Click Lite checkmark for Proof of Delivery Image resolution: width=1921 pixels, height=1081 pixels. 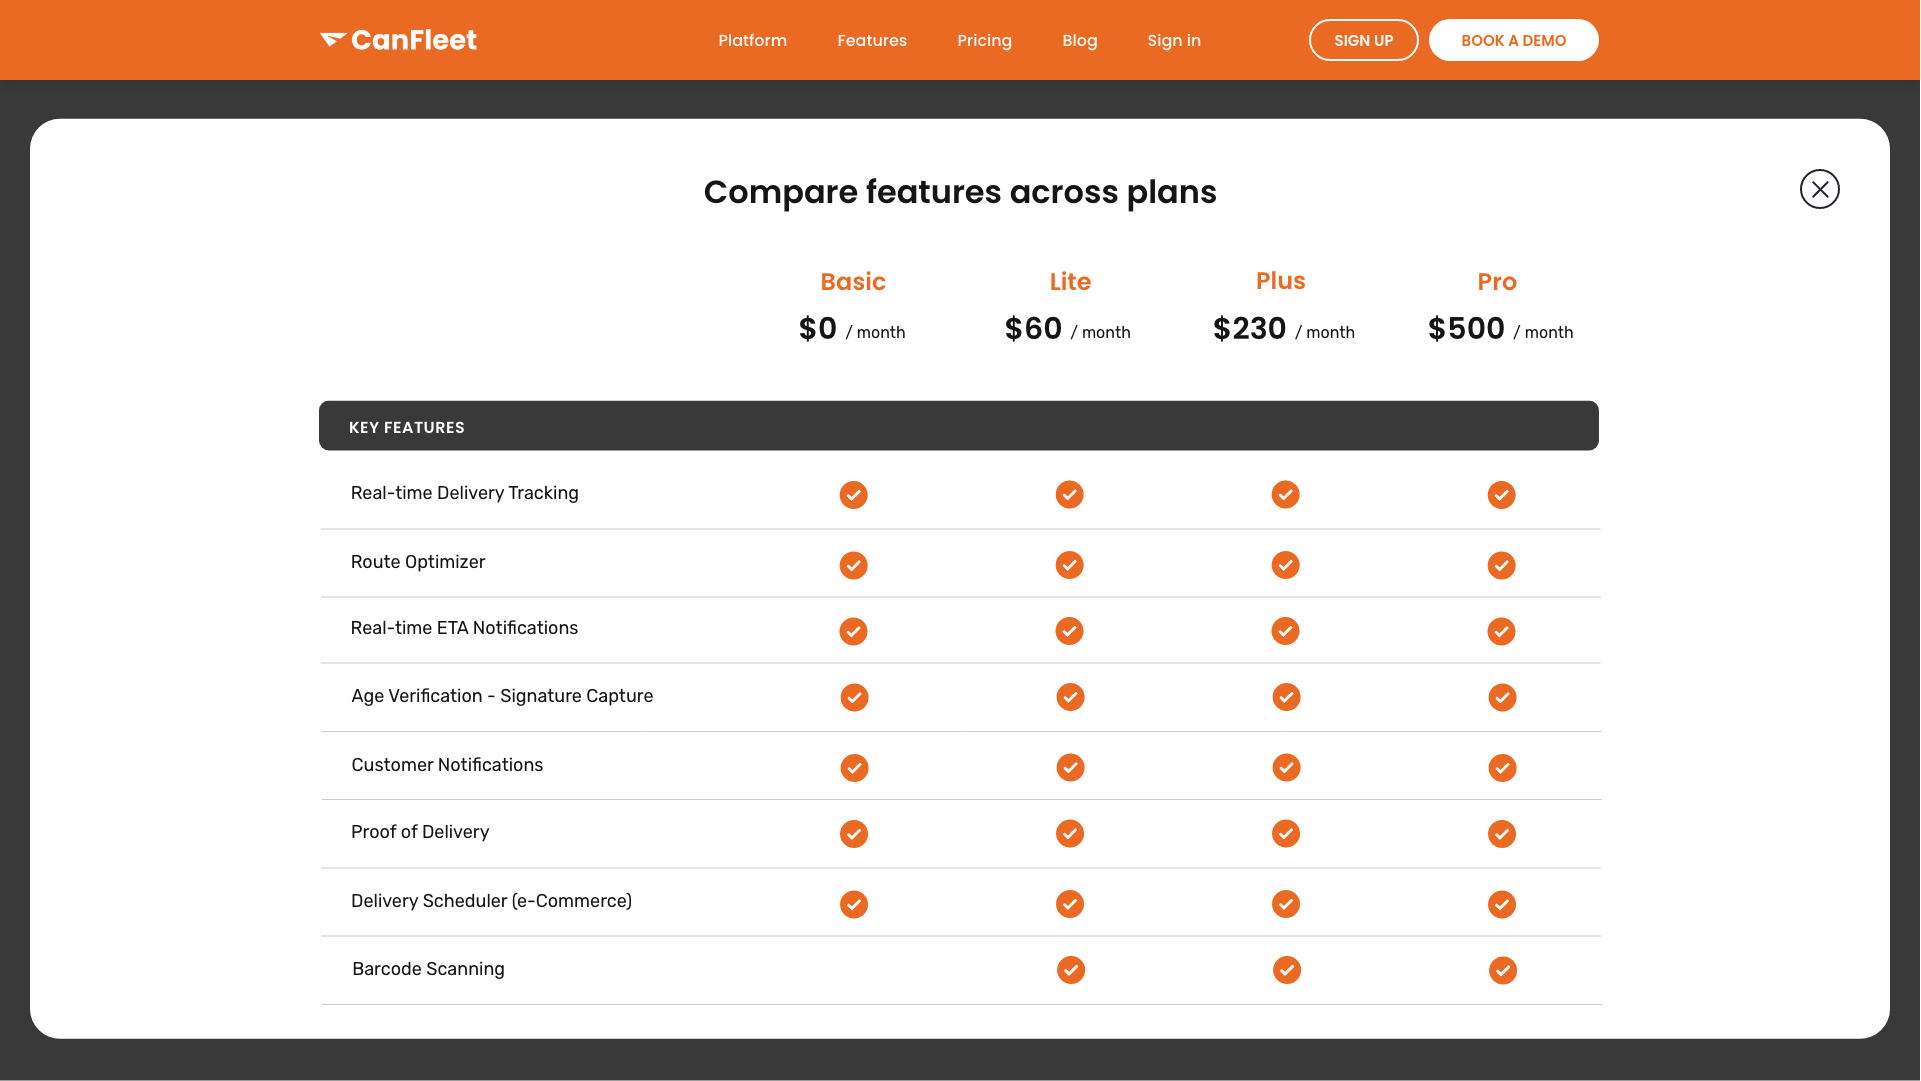[1070, 834]
